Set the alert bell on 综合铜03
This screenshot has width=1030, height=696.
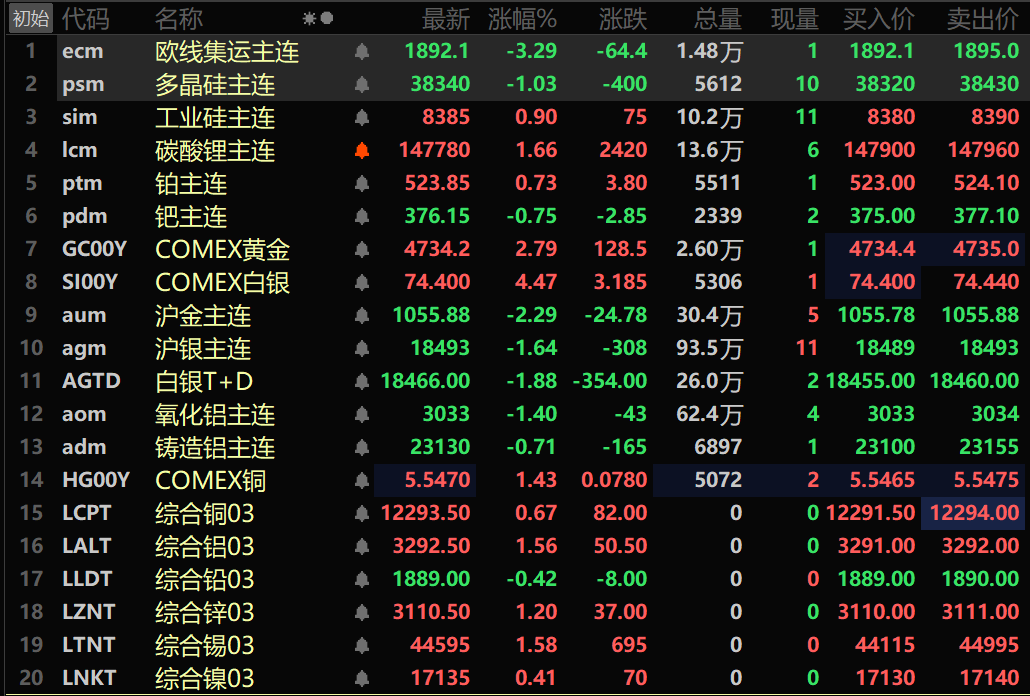[361, 513]
